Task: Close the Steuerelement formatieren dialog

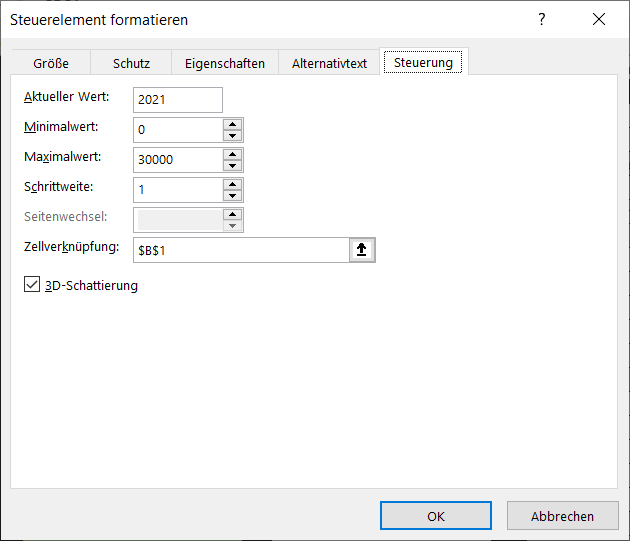Action: (598, 20)
